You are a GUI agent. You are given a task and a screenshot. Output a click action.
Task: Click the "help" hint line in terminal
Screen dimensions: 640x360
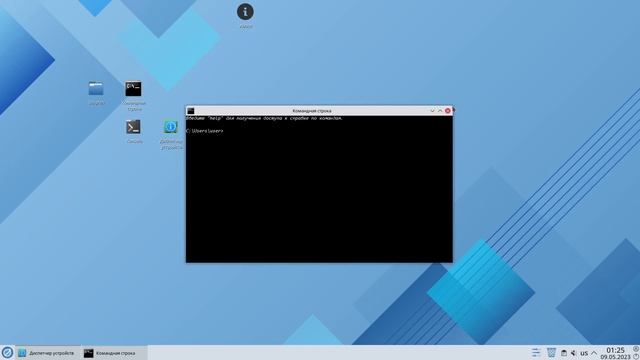click(x=264, y=118)
